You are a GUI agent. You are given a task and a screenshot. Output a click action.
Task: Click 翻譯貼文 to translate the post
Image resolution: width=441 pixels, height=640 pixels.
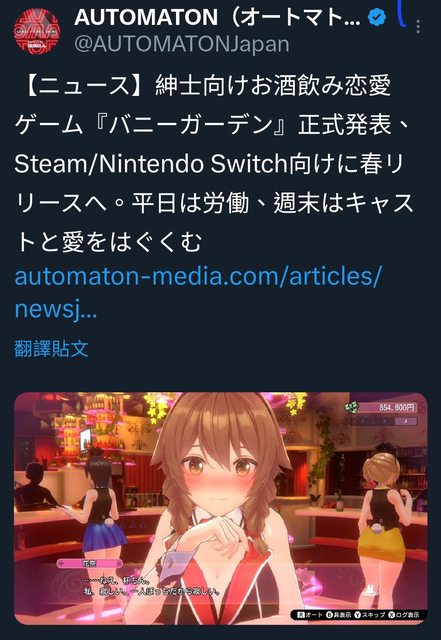(x=51, y=349)
